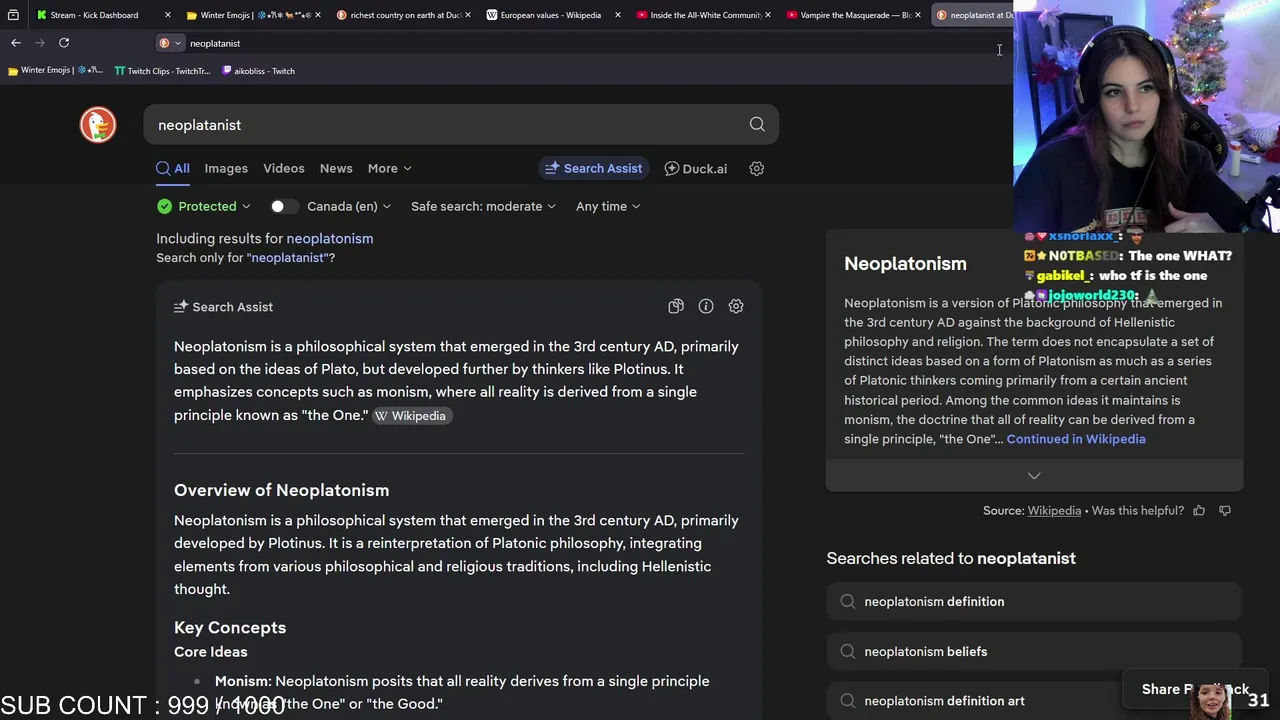Select the All results tab
Viewport: 1280px width, 720px height.
[x=173, y=168]
